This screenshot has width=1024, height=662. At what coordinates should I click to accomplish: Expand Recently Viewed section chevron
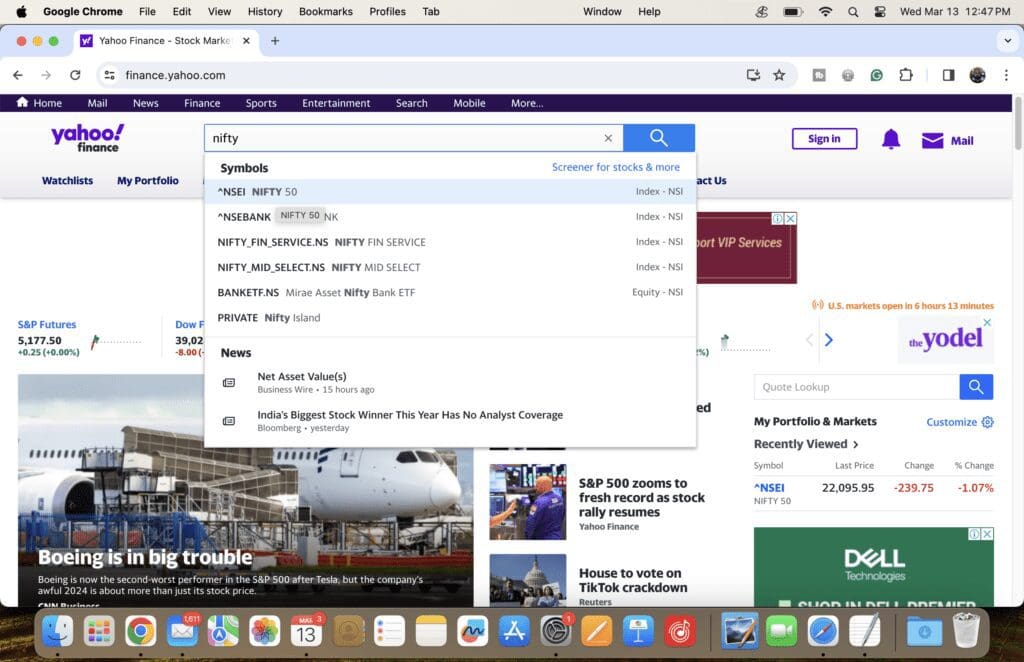[x=856, y=445]
